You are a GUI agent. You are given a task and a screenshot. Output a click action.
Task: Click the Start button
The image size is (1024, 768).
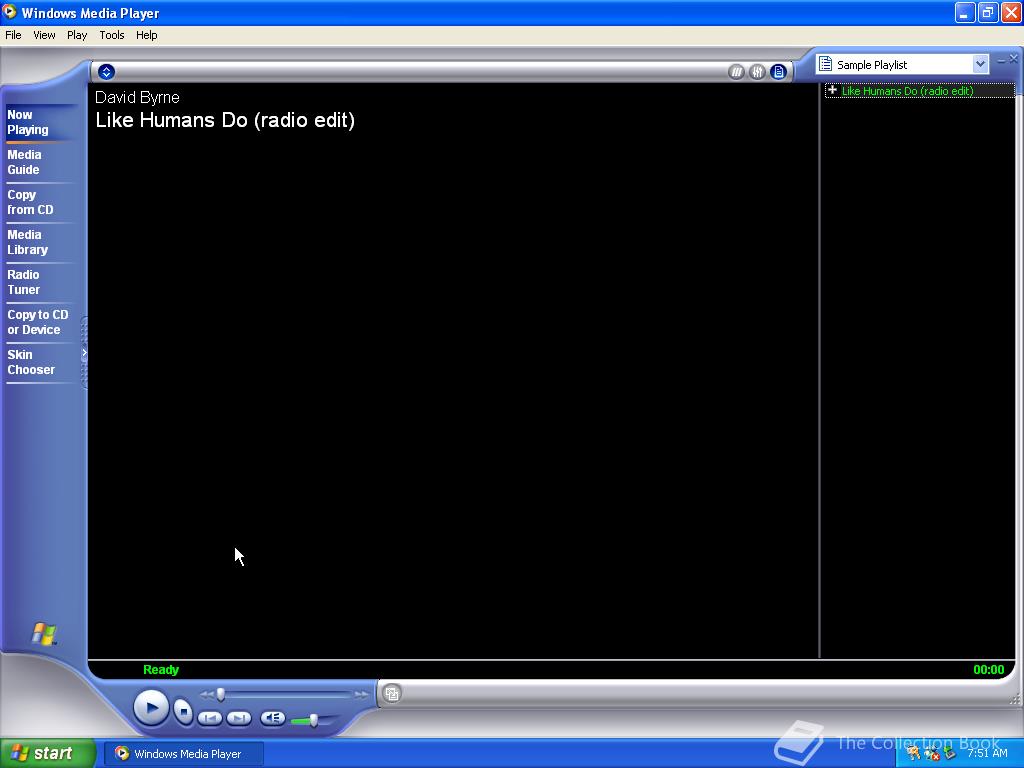tap(47, 753)
